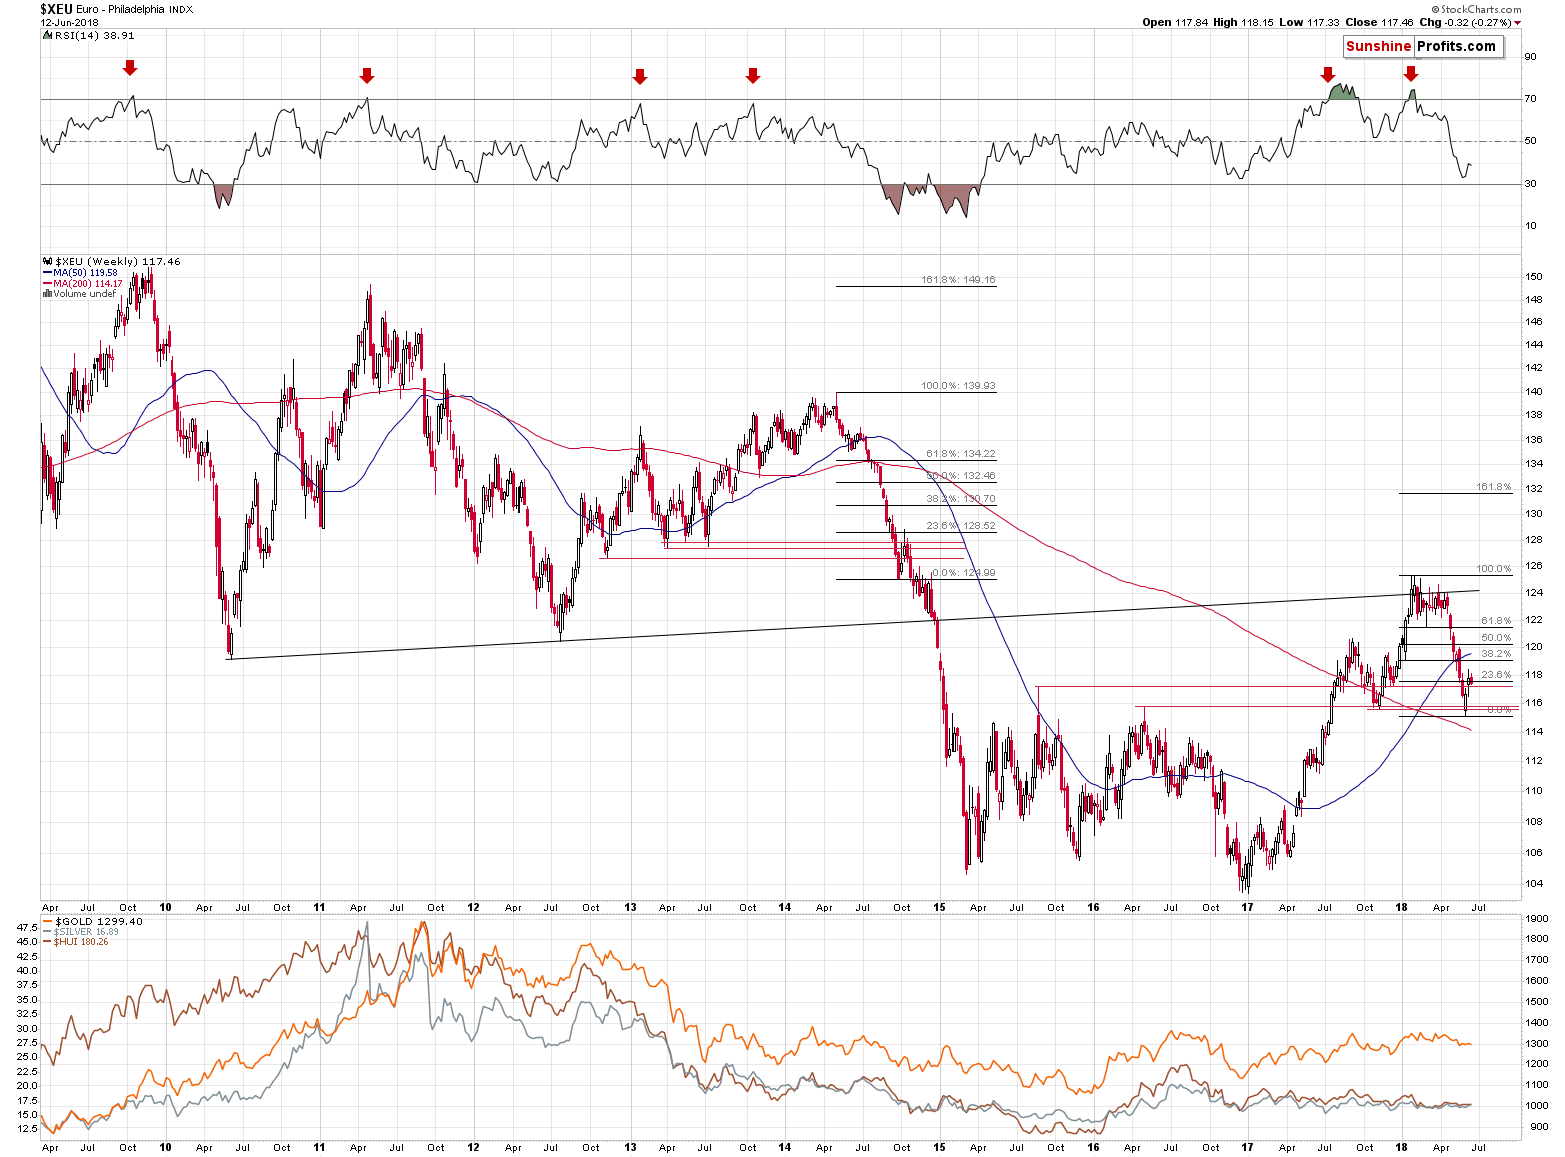The width and height of the screenshot is (1565, 1157).
Task: Open the StockCharts.com copyright link
Action: pyautogui.click(x=1475, y=10)
